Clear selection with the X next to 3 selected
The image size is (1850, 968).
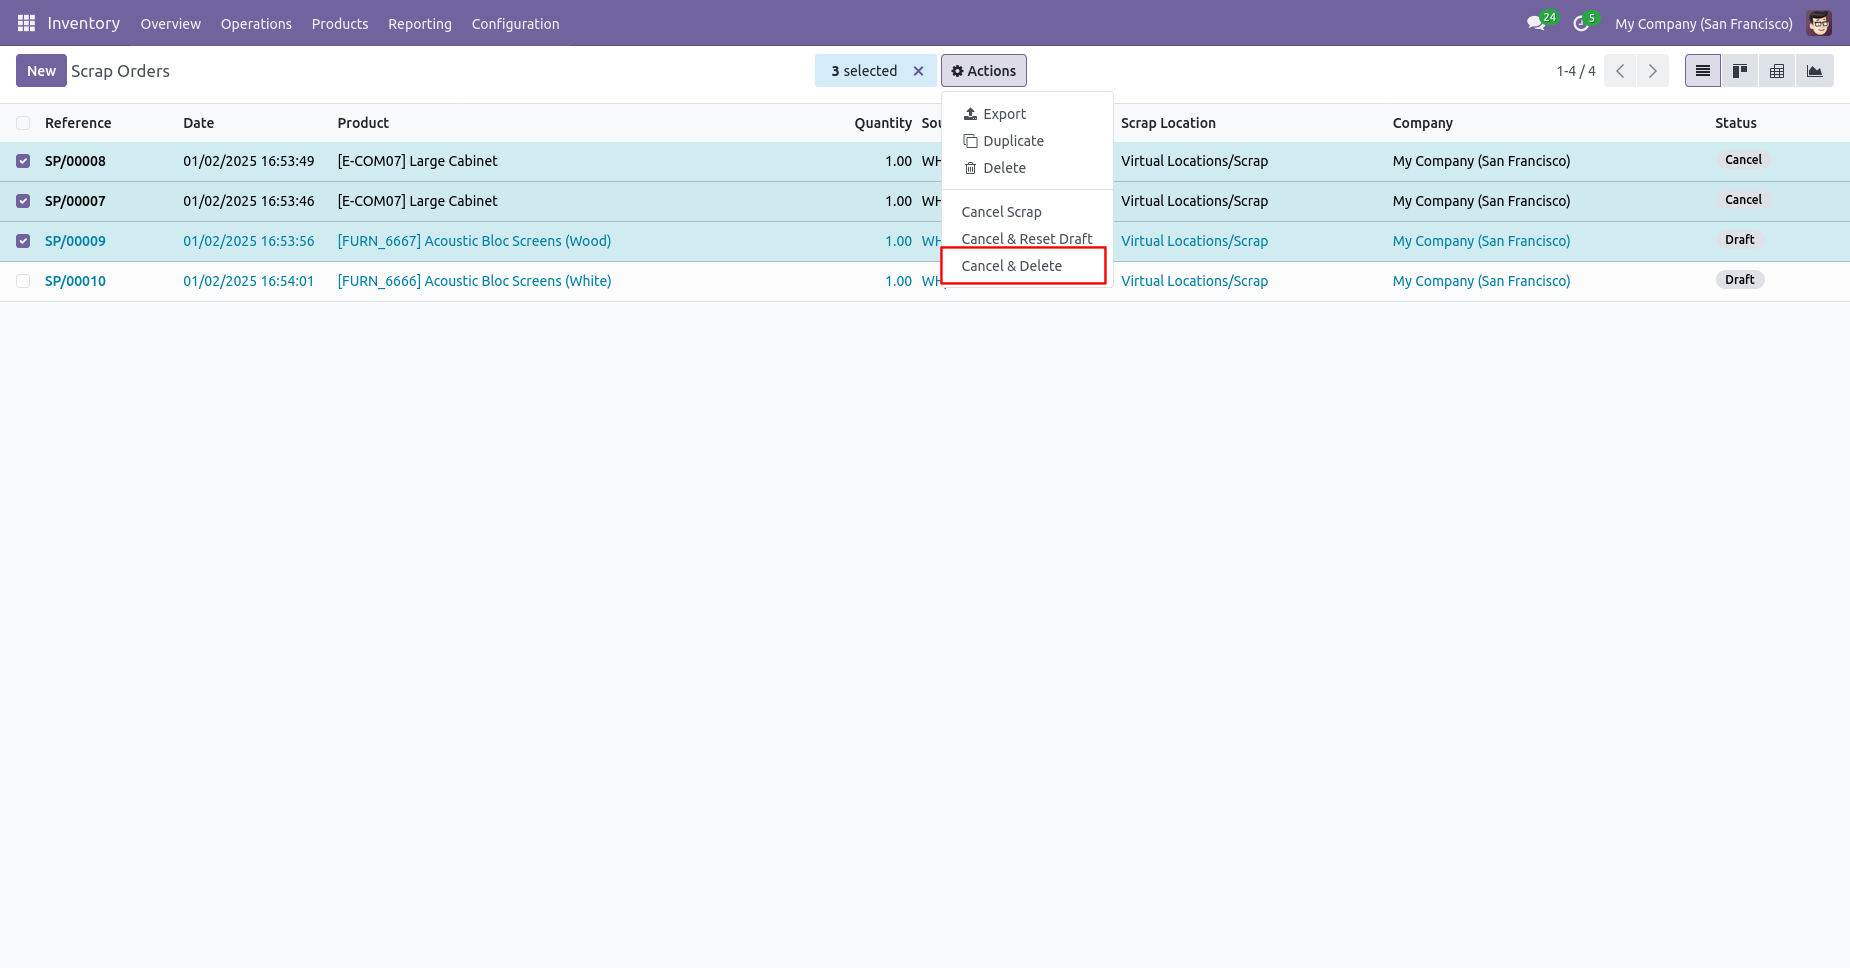coord(918,71)
